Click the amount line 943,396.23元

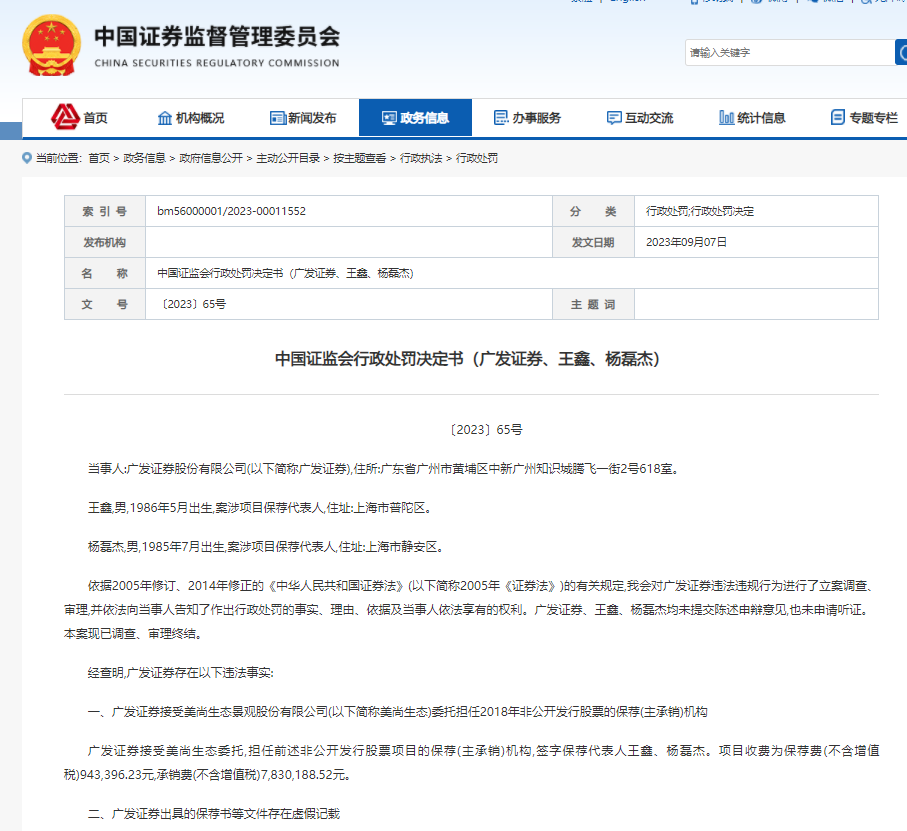207,775
